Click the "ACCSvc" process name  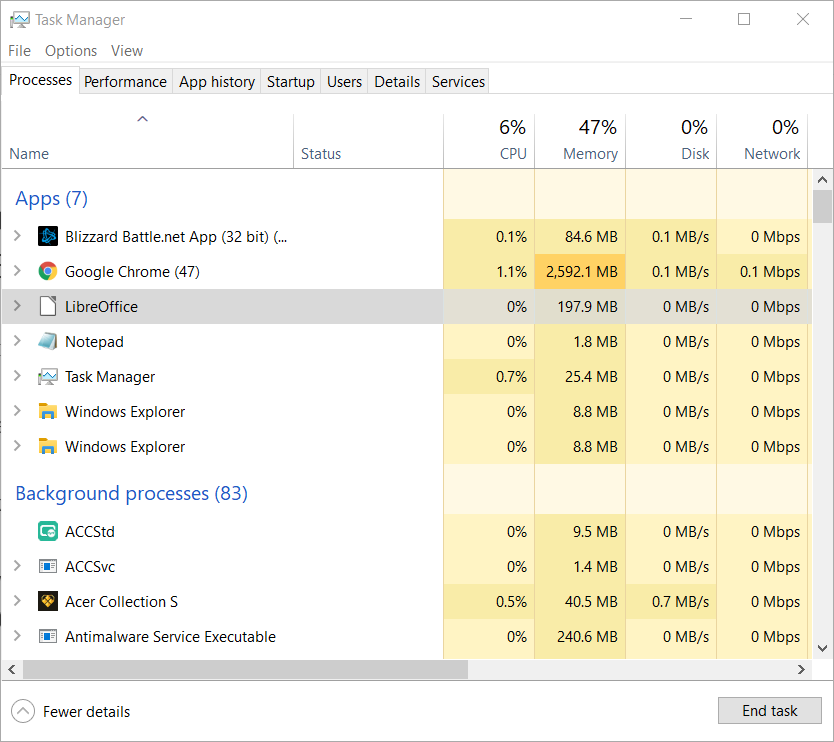[90, 567]
